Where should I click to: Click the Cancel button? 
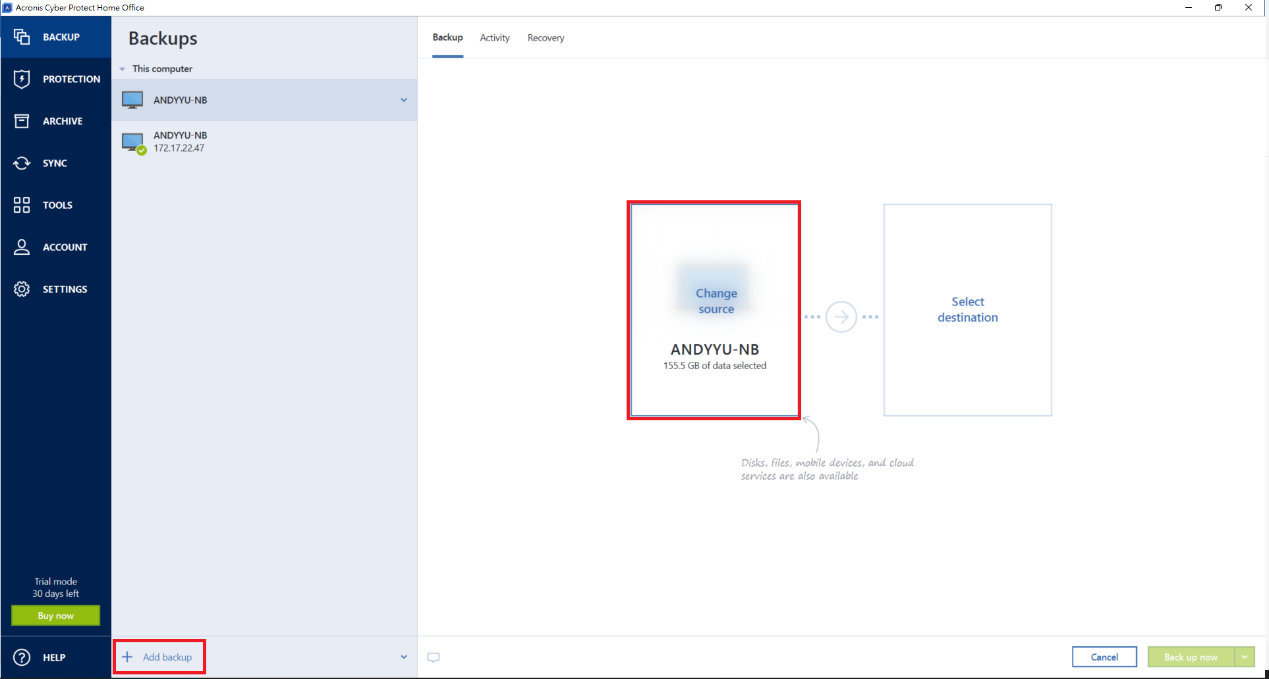1104,657
